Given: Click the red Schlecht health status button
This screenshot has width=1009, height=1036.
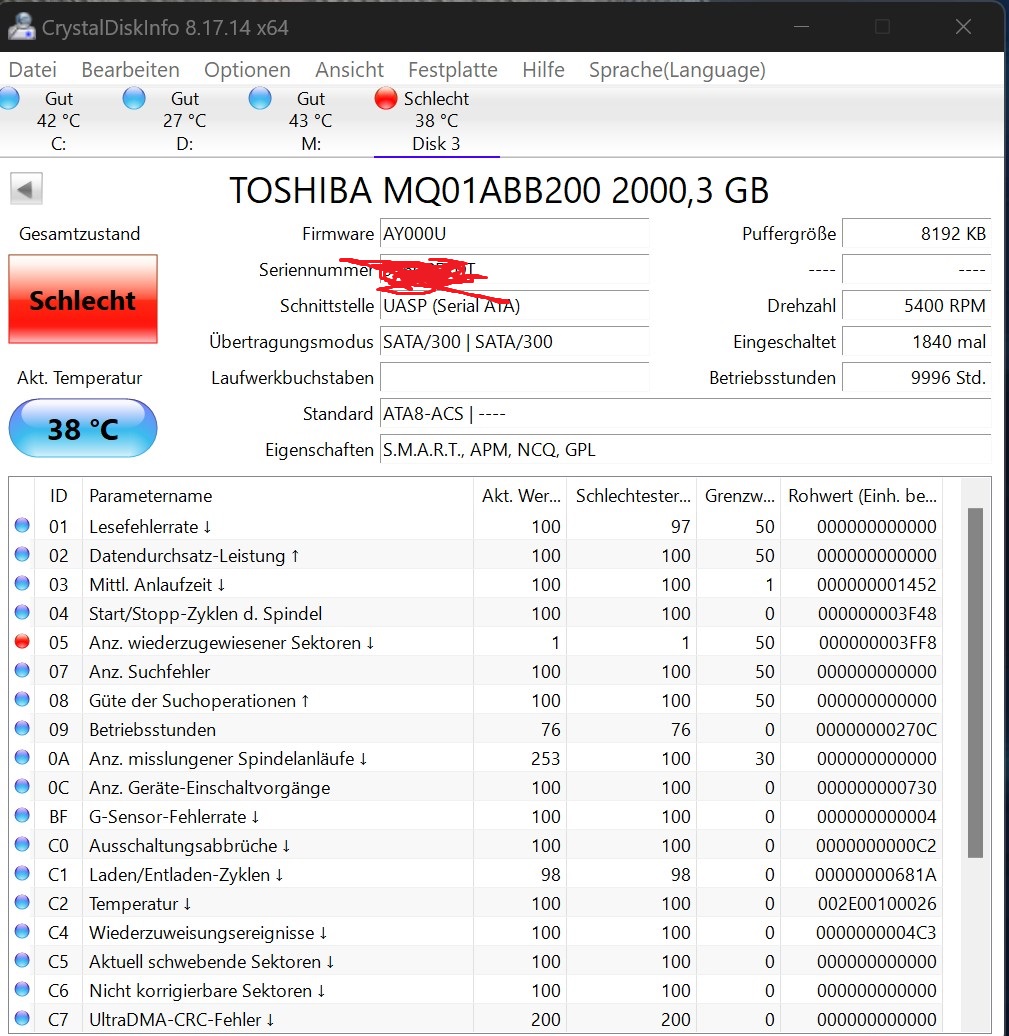Looking at the screenshot, I should [x=83, y=299].
